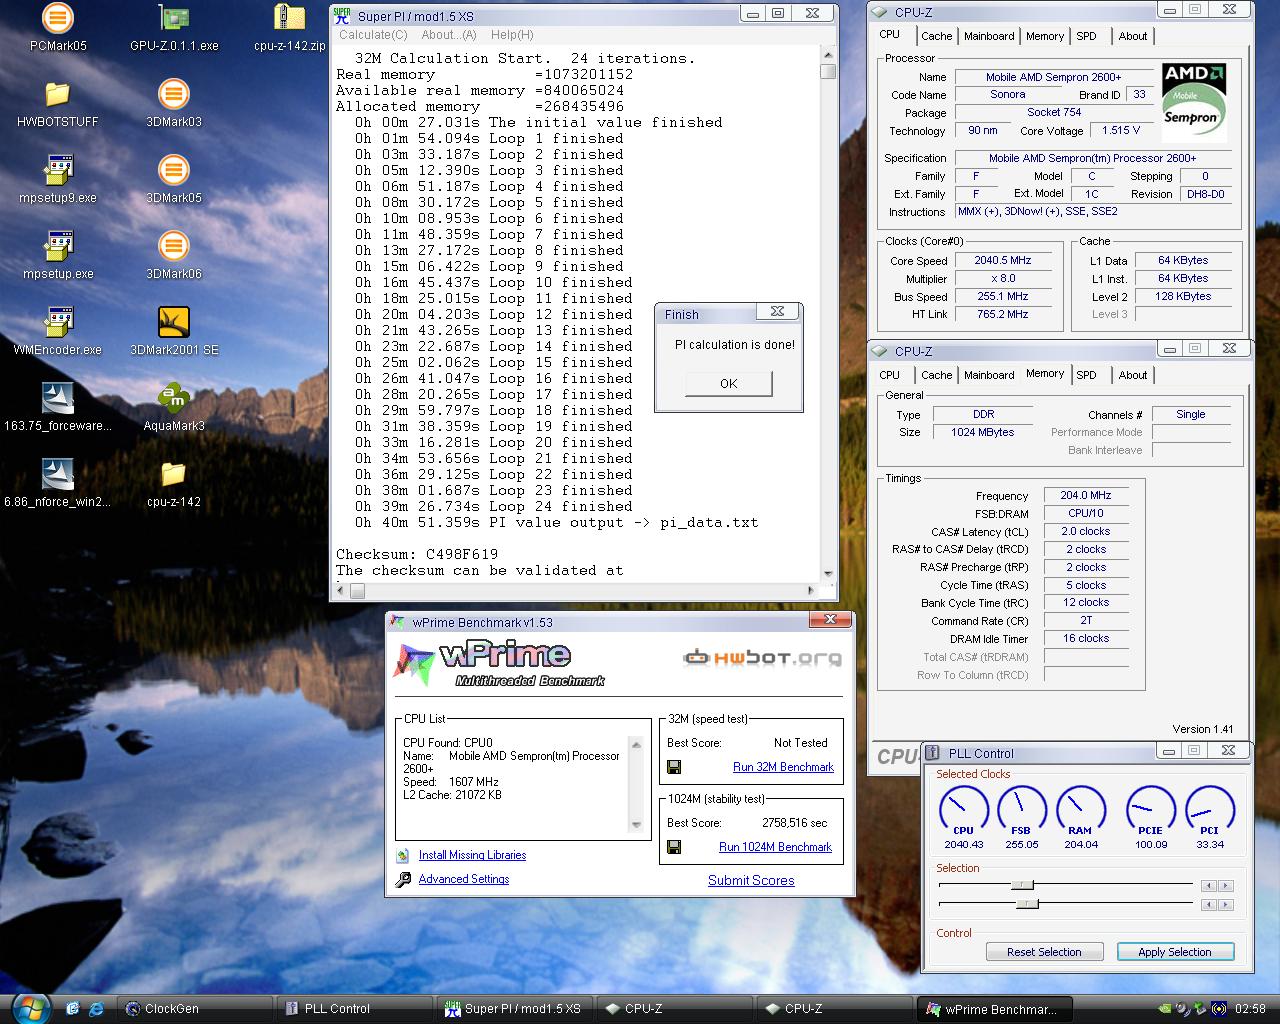Click hwbot.org logo in wPrime
The image size is (1280, 1024).
(762, 658)
